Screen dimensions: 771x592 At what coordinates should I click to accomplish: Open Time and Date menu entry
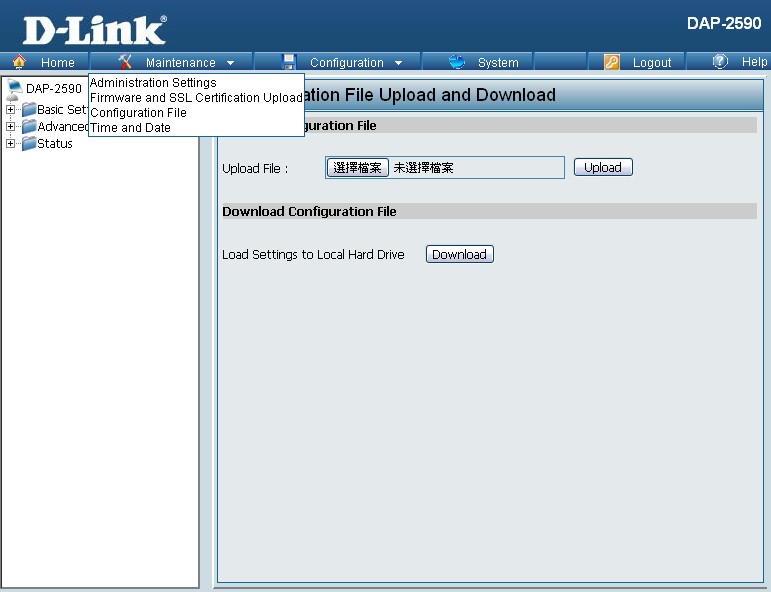tap(130, 127)
